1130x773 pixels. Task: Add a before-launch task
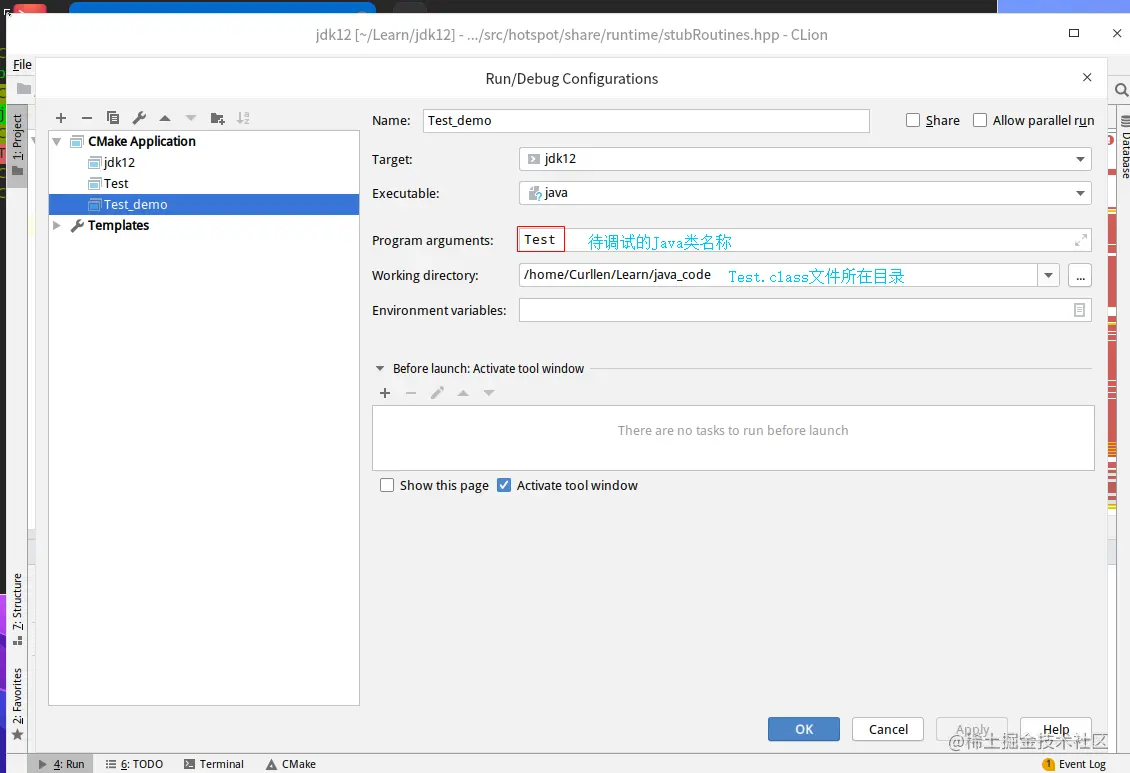click(x=385, y=393)
